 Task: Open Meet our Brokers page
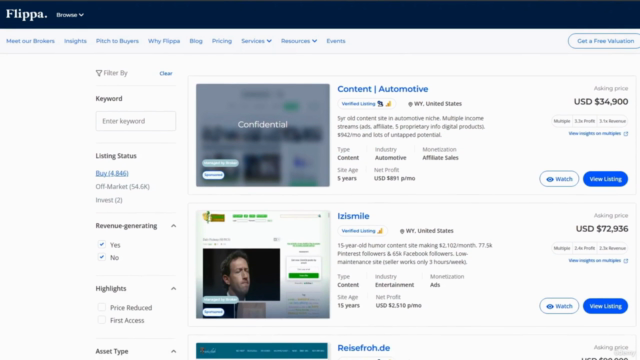click(x=30, y=41)
